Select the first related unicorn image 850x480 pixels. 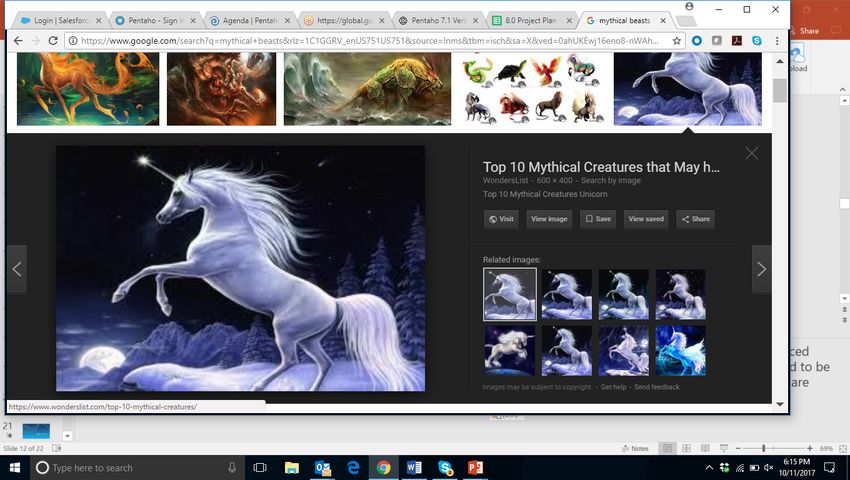click(510, 294)
